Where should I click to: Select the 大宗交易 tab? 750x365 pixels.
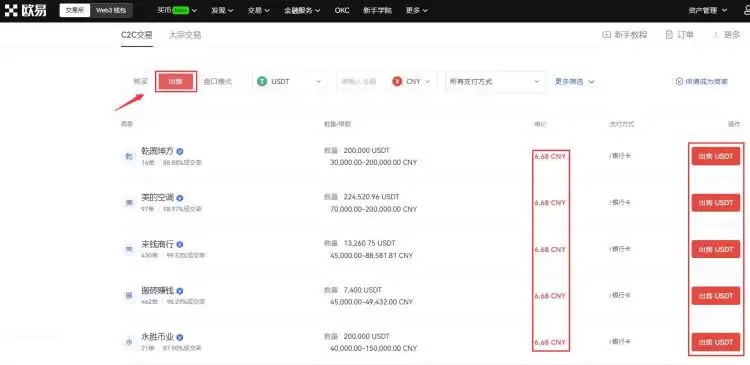coord(185,35)
